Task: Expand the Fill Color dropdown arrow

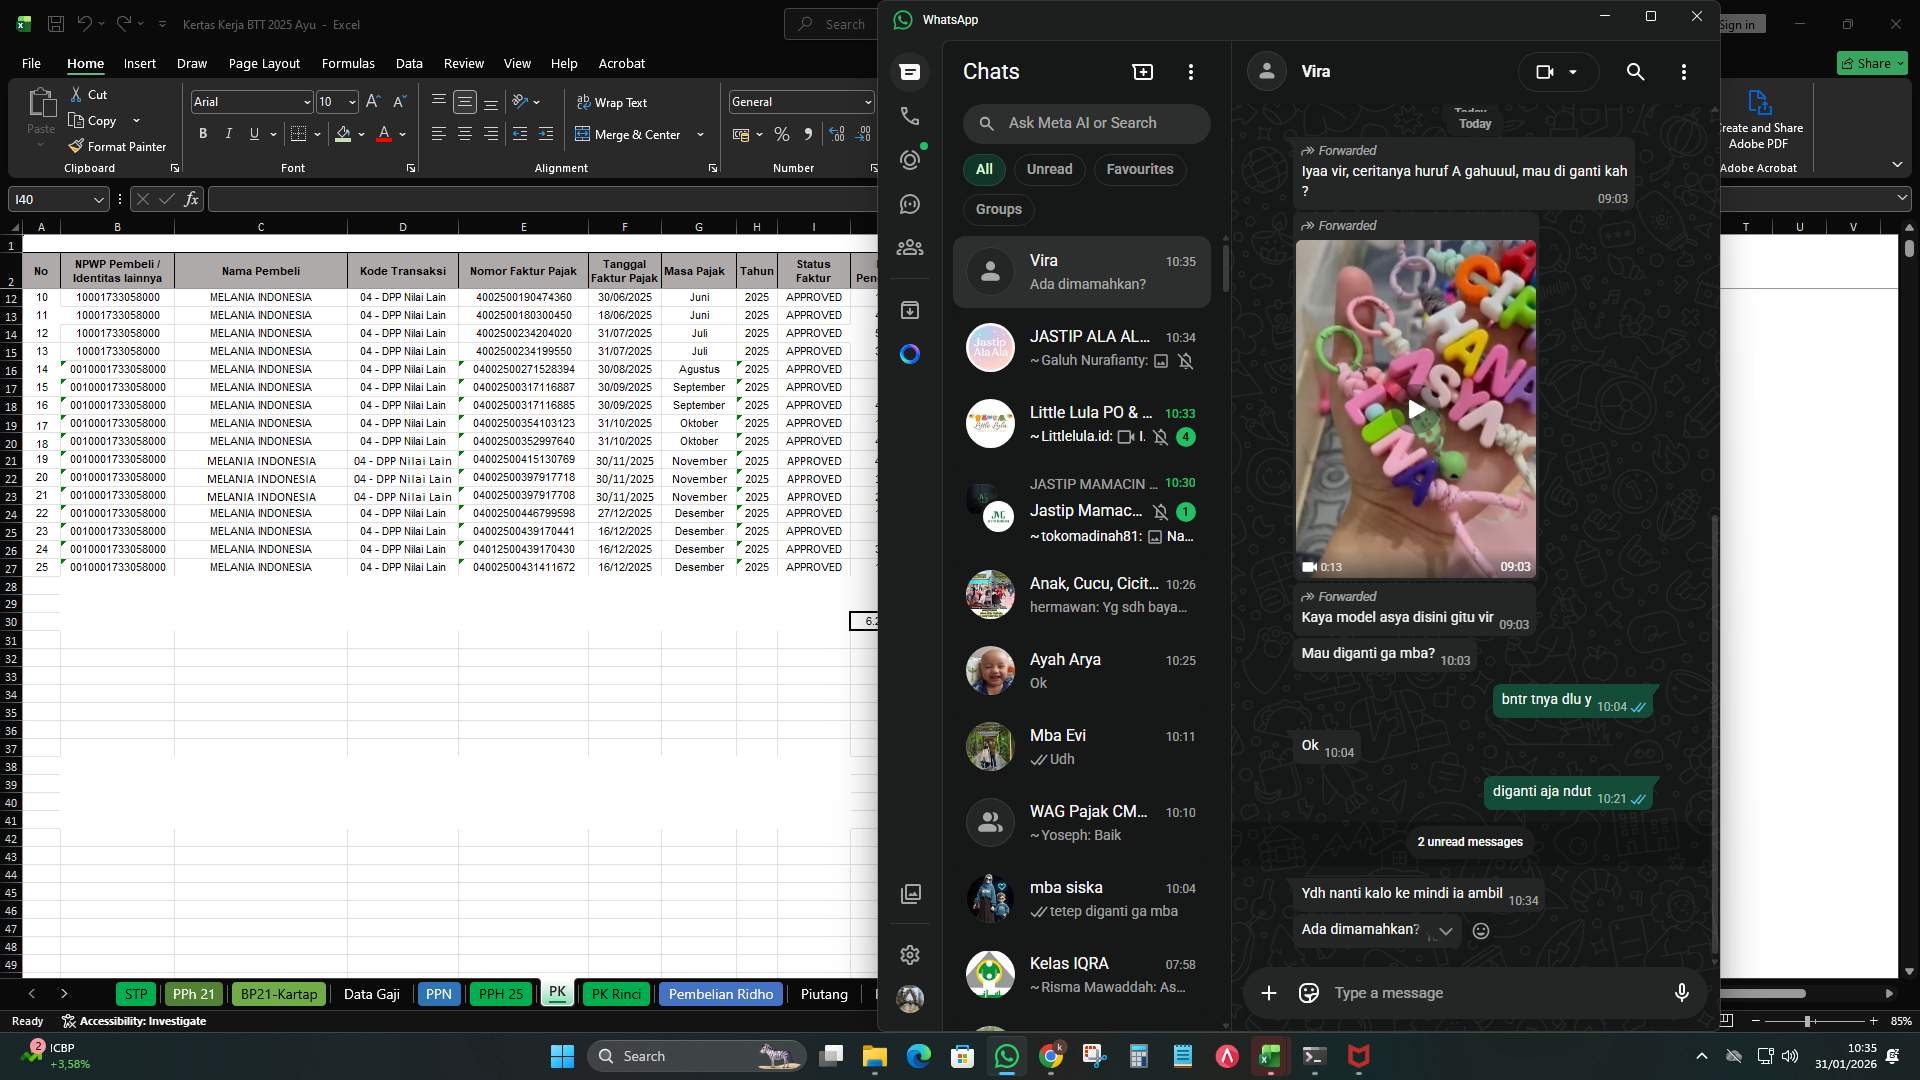Action: (x=359, y=134)
